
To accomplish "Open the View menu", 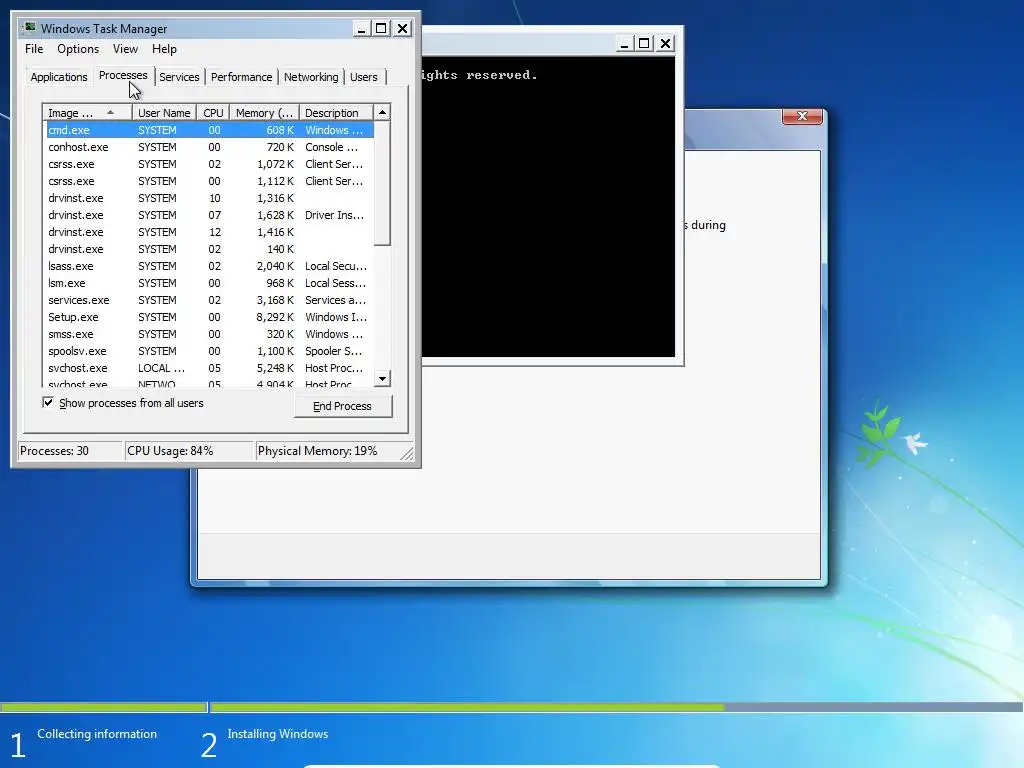I will [x=125, y=49].
